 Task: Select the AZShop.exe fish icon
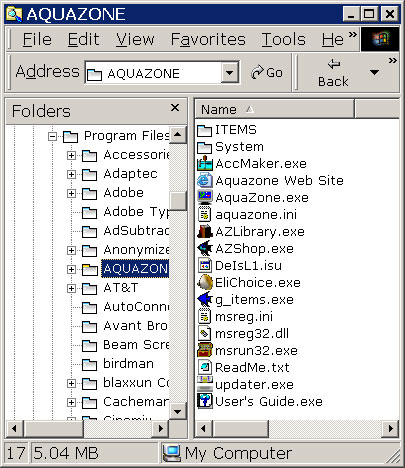point(205,248)
